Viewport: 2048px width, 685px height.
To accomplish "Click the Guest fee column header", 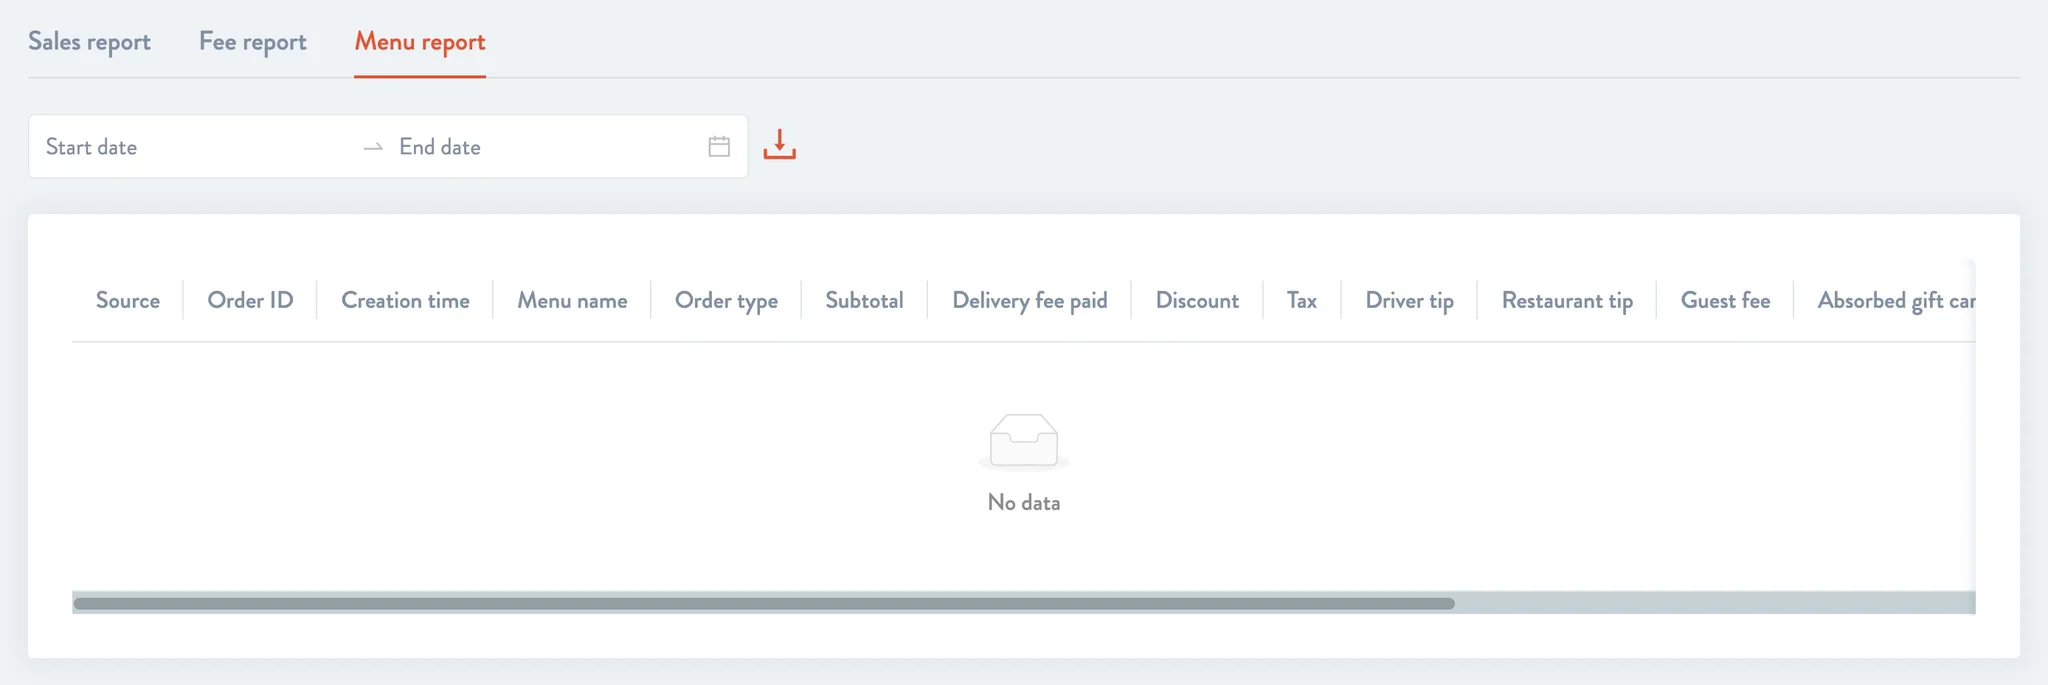I will [1725, 300].
